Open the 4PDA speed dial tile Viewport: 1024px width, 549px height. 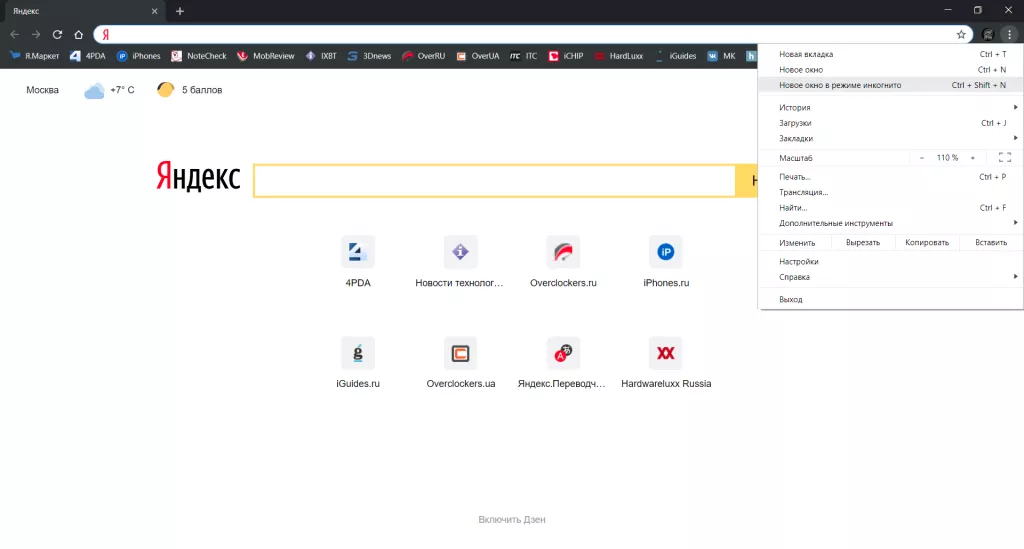[358, 252]
